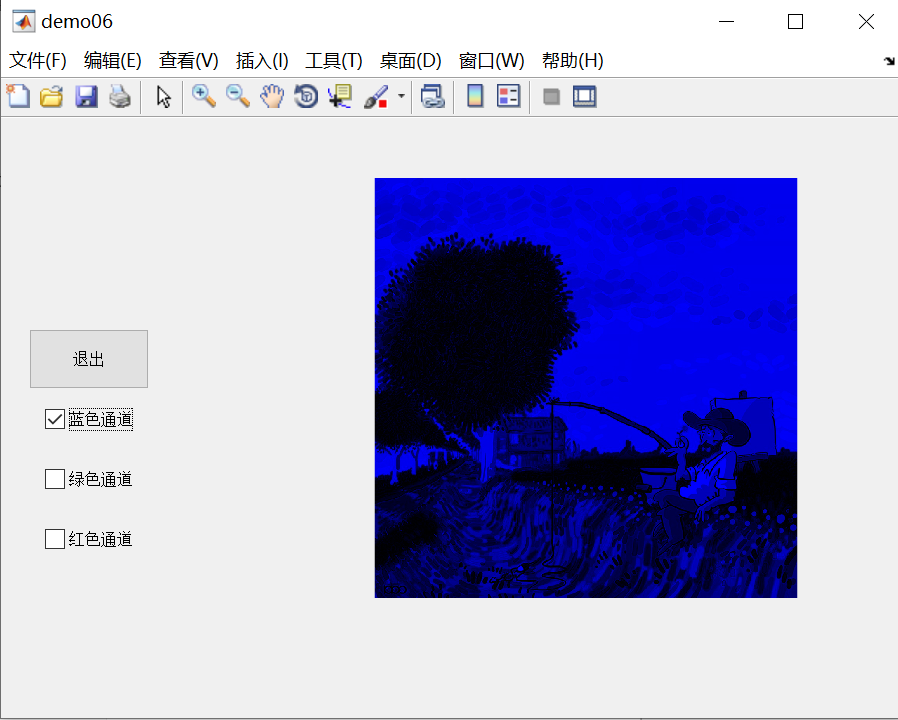This screenshot has height=720, width=898.
Task: Click the 退出 button
Action: [89, 359]
